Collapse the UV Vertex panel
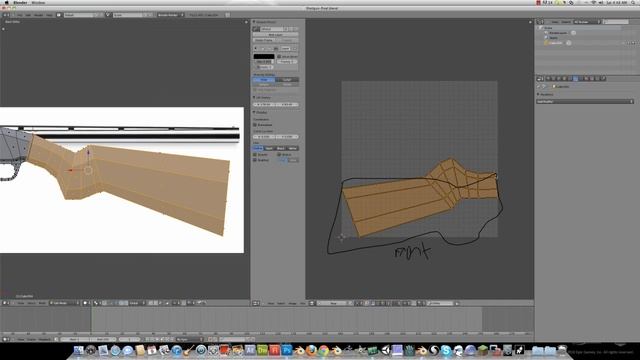640x360 pixels. point(254,98)
